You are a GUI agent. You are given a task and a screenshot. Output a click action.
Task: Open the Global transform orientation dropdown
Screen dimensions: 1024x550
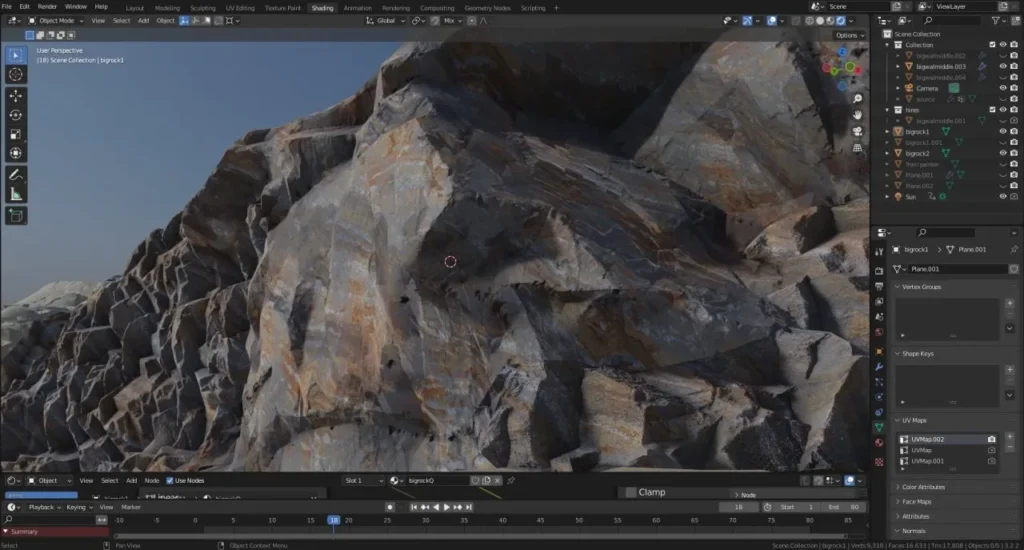click(x=385, y=20)
